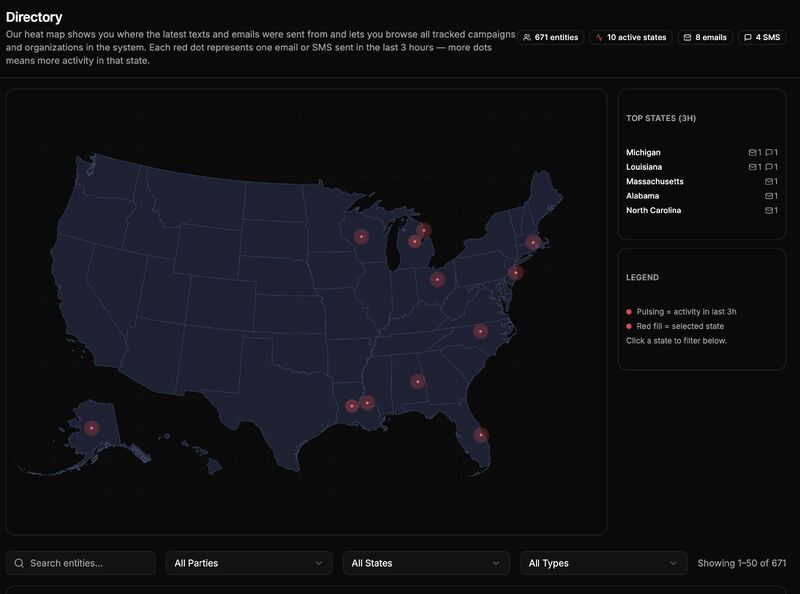Viewport: 800px width, 594px height.
Task: Select Michigan in Top States list
Action: click(x=702, y=152)
